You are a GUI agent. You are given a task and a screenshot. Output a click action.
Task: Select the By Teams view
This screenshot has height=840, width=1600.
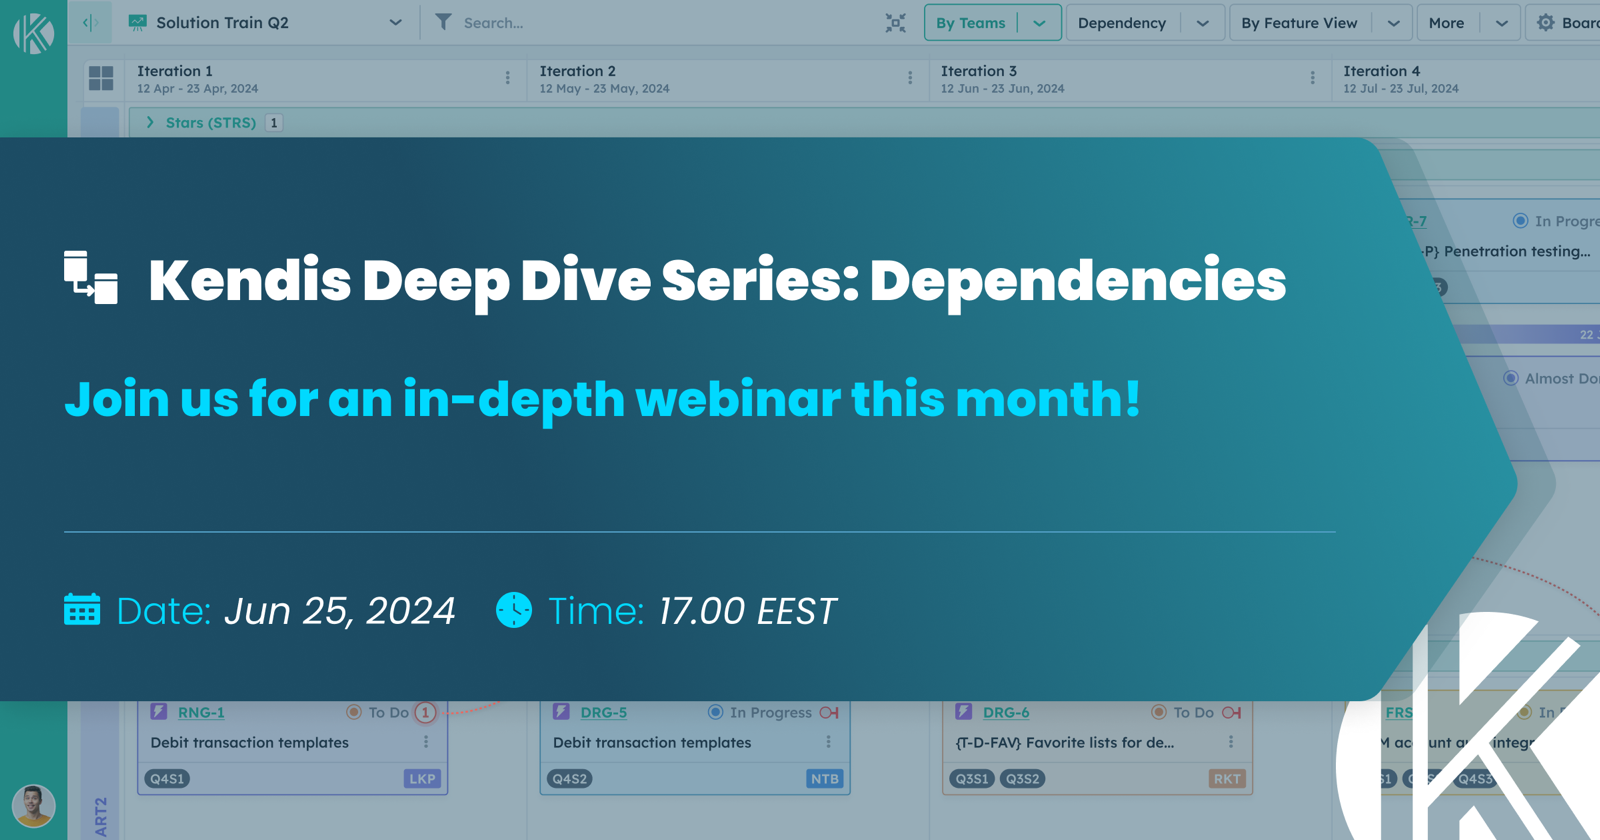[970, 23]
